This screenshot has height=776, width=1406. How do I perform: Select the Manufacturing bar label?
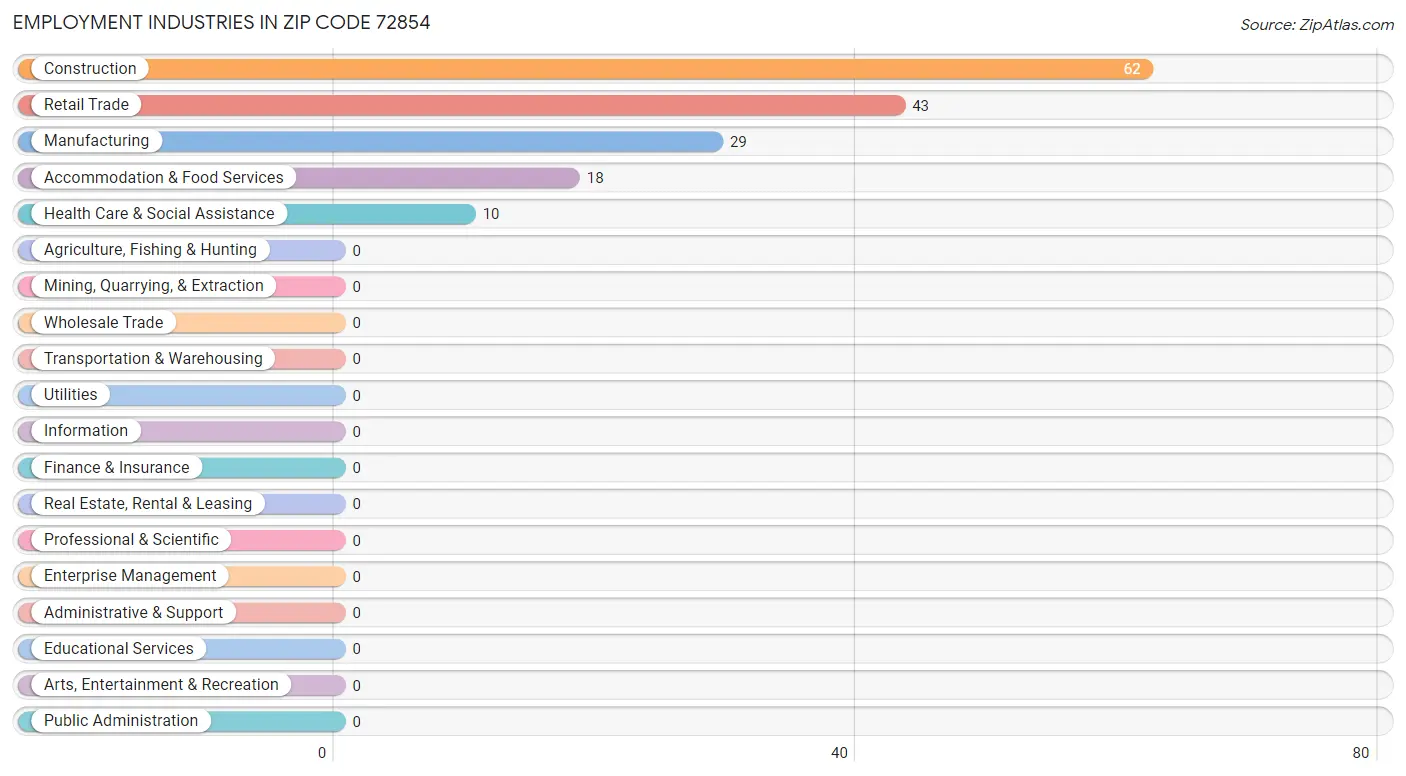(96, 141)
